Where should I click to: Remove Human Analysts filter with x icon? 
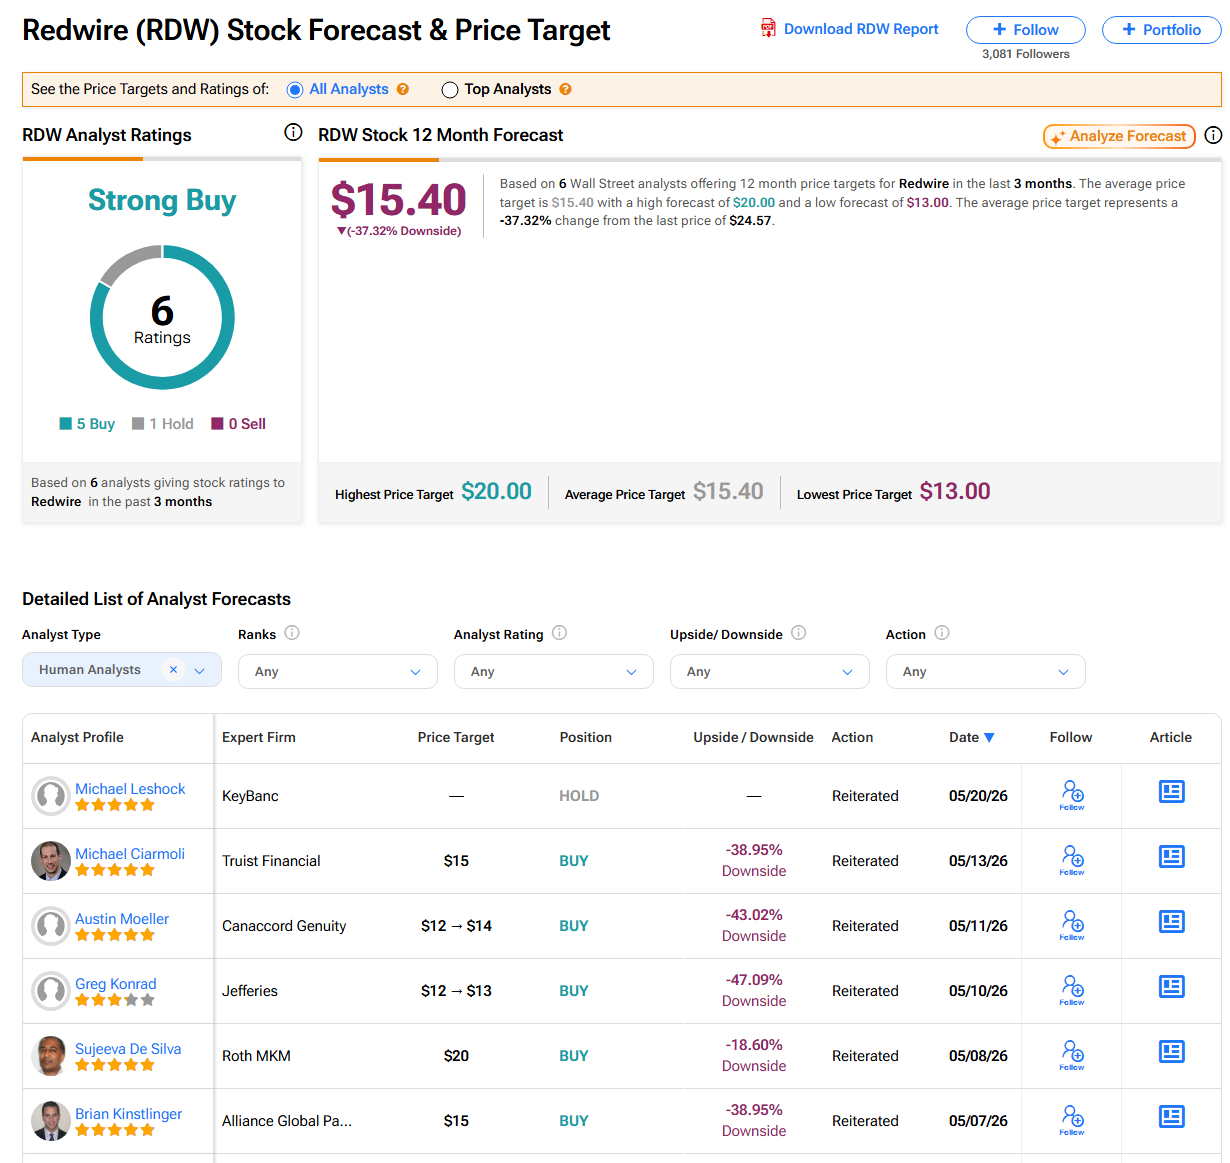(173, 670)
